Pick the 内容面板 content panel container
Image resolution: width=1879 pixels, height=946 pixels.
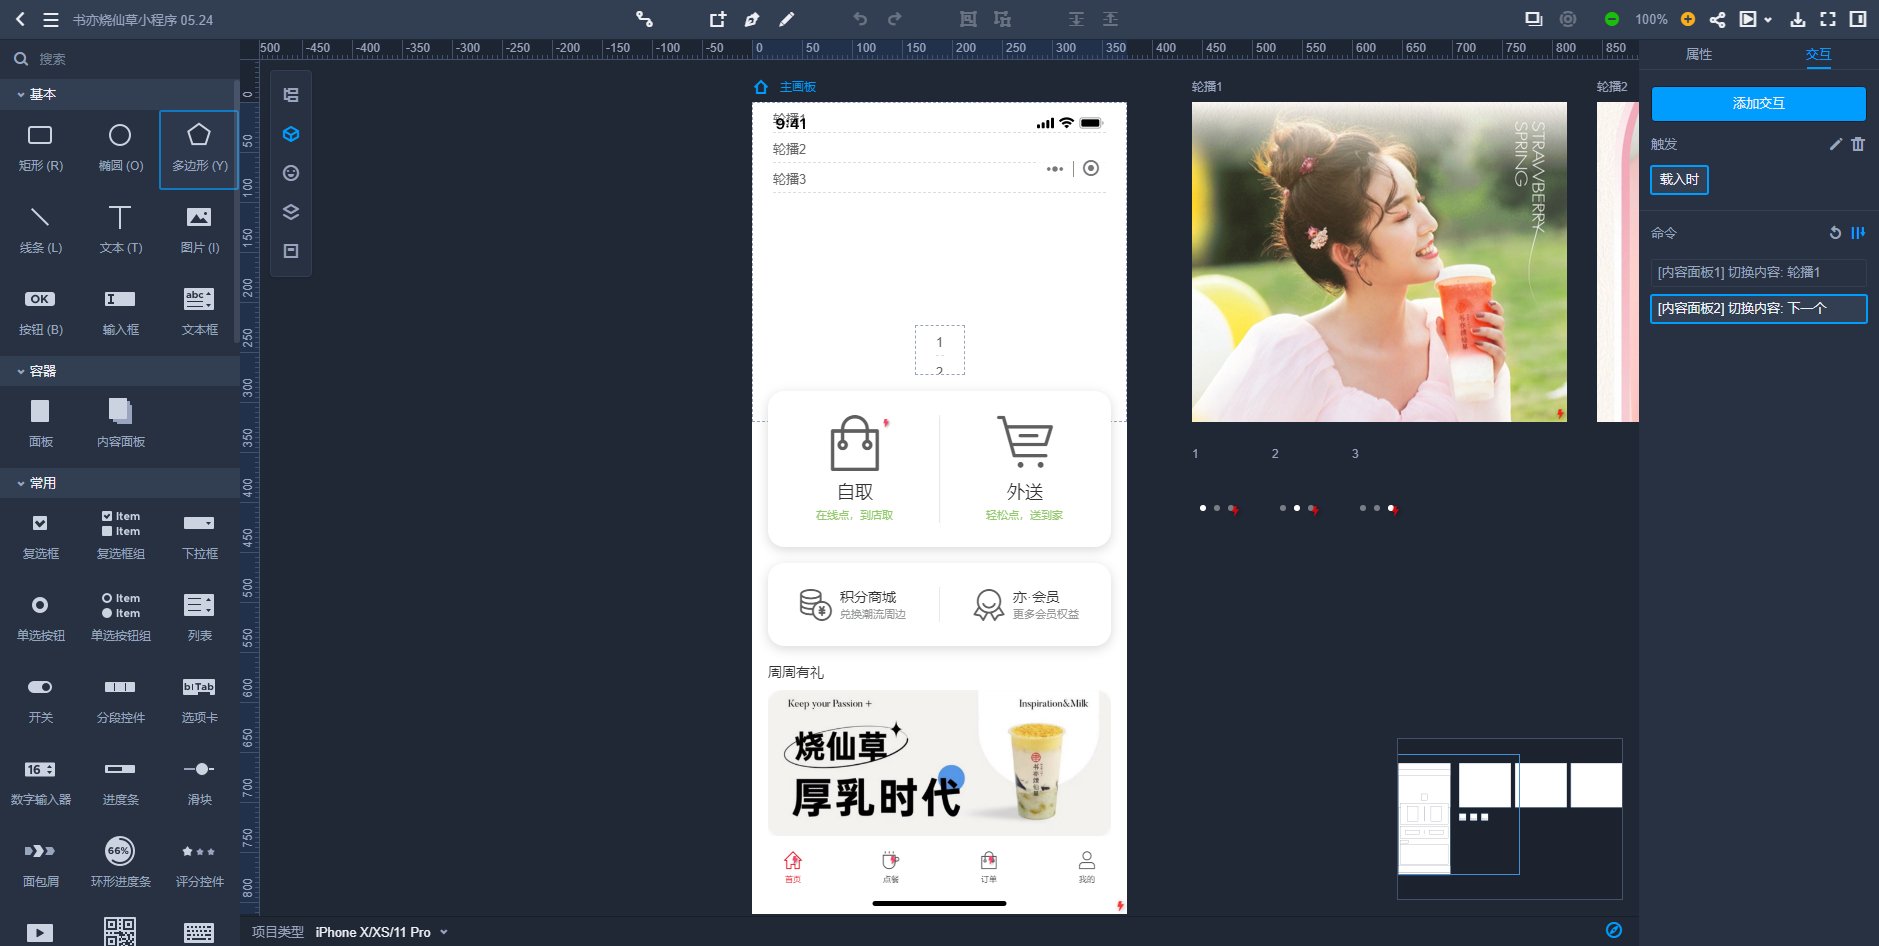[120, 424]
